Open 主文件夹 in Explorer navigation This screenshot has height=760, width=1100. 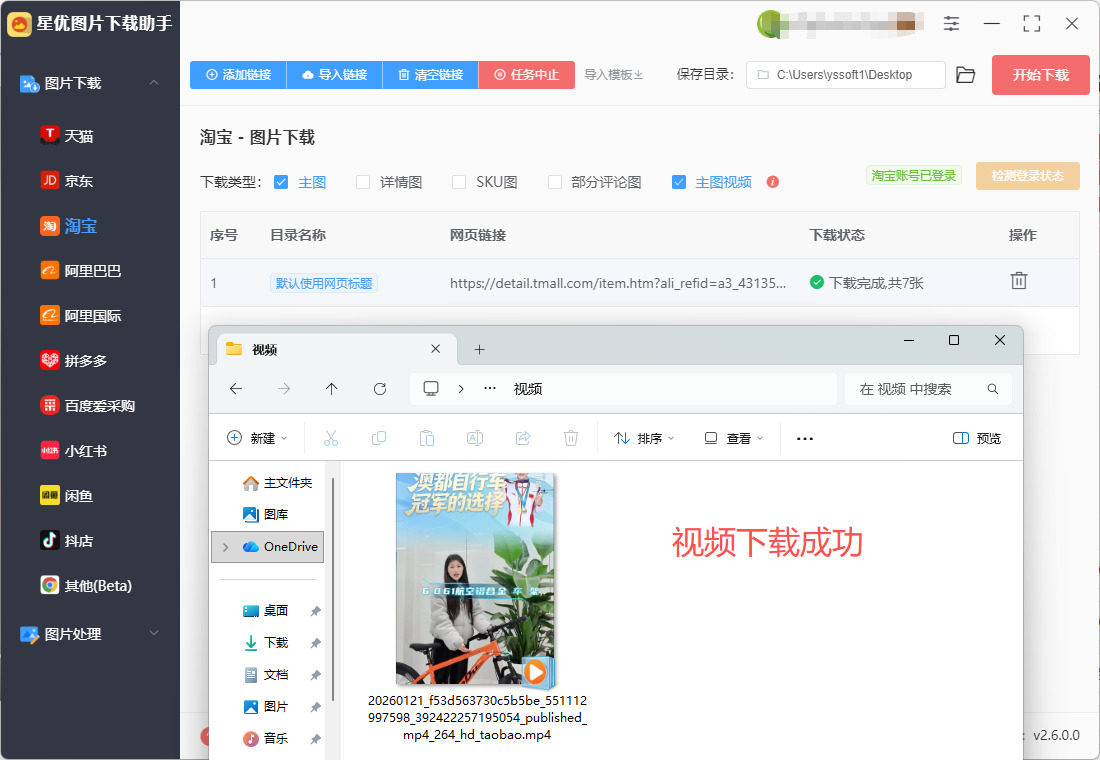click(277, 483)
